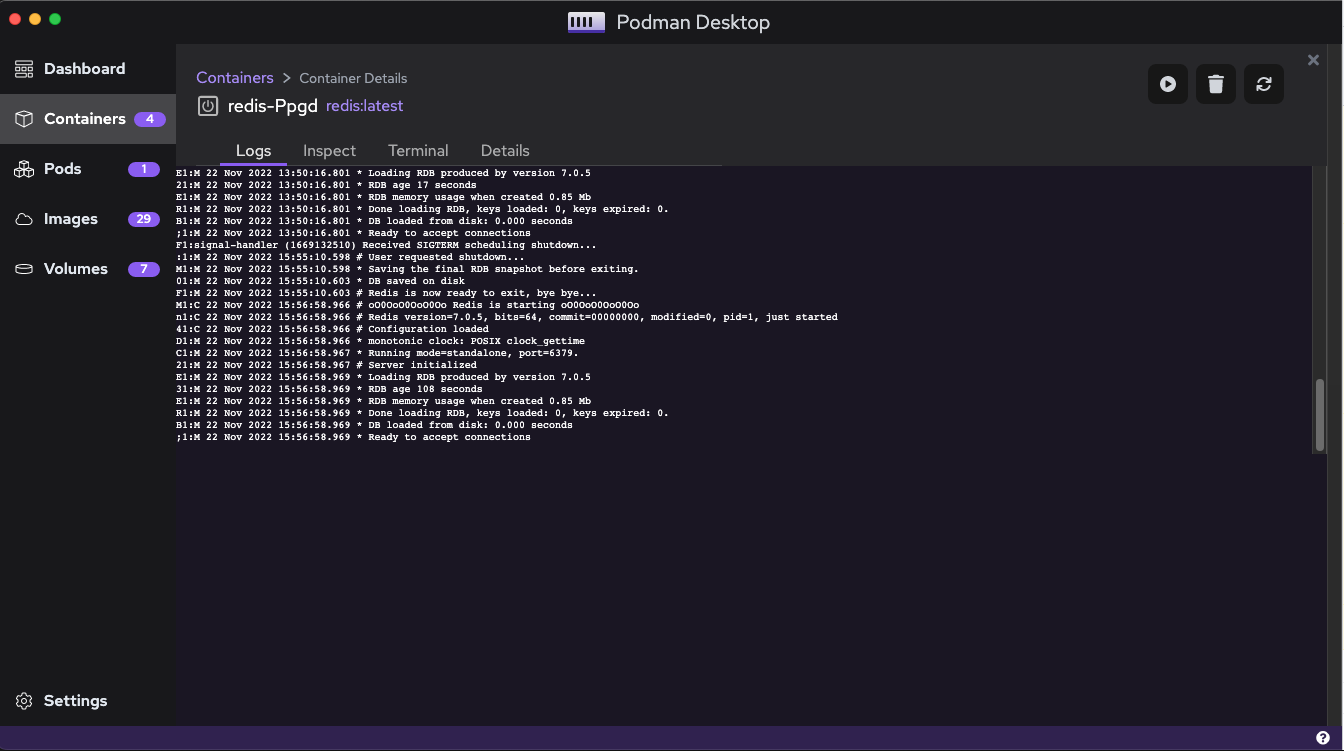The height and width of the screenshot is (751, 1344).
Task: Select the Logs tab
Action: [253, 150]
